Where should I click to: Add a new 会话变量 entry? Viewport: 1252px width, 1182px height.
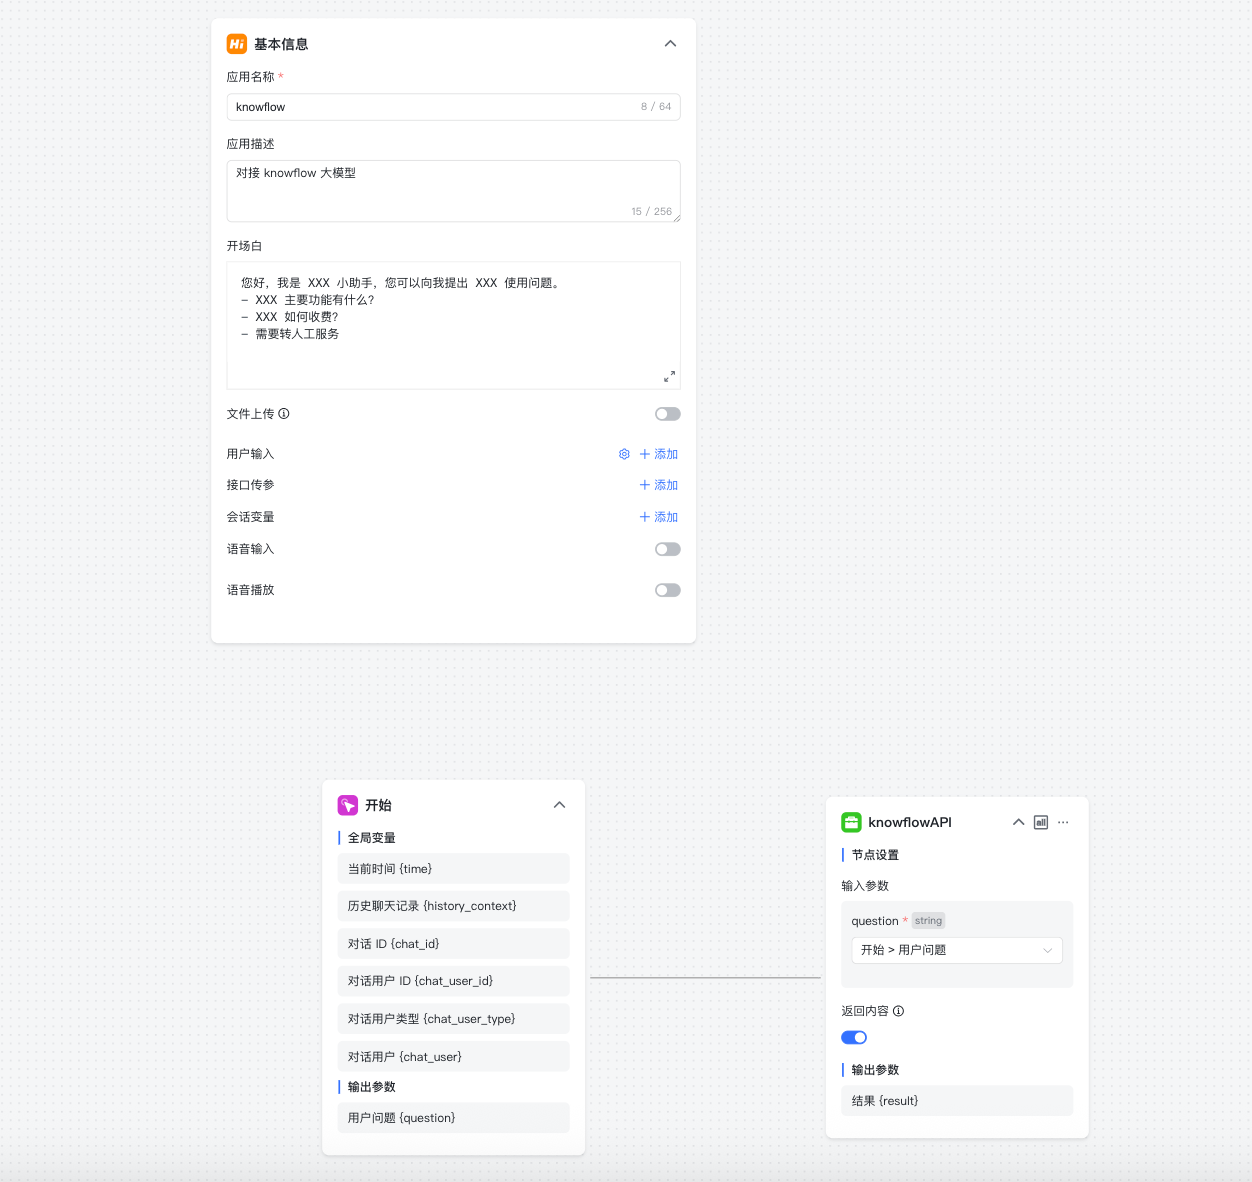point(659,517)
